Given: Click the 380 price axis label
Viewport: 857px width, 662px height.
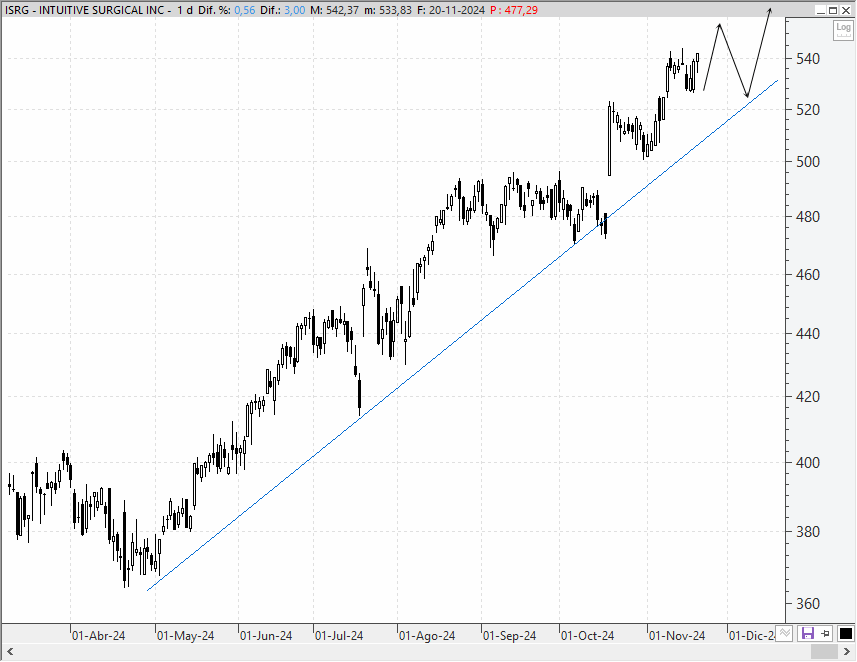Looking at the screenshot, I should coord(808,531).
